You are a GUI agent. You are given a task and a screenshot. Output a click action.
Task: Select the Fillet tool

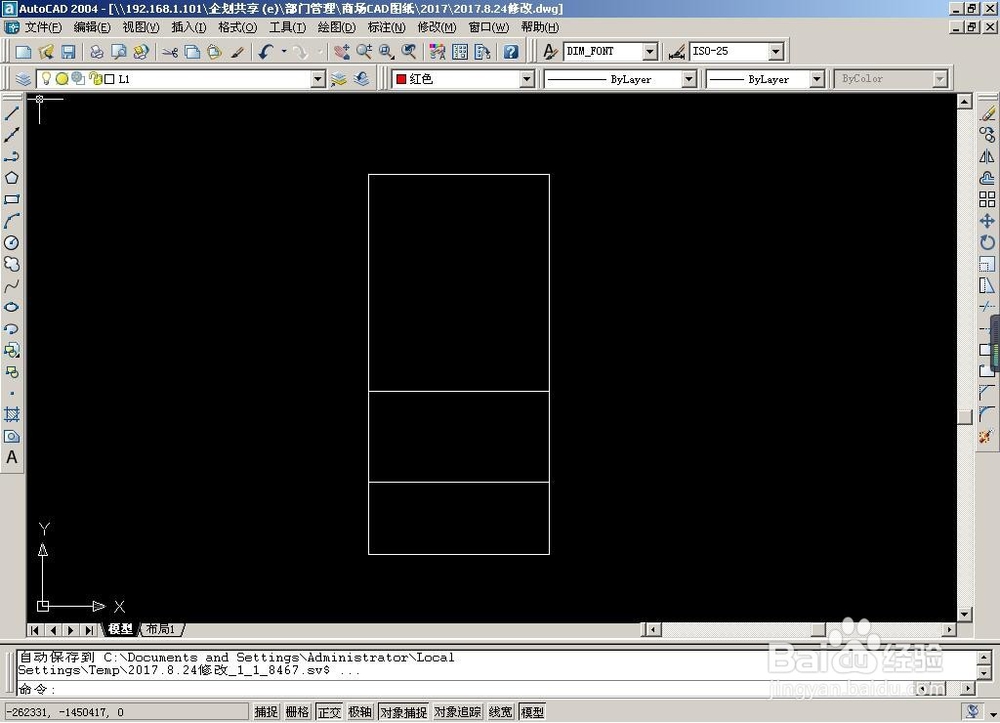[987, 414]
